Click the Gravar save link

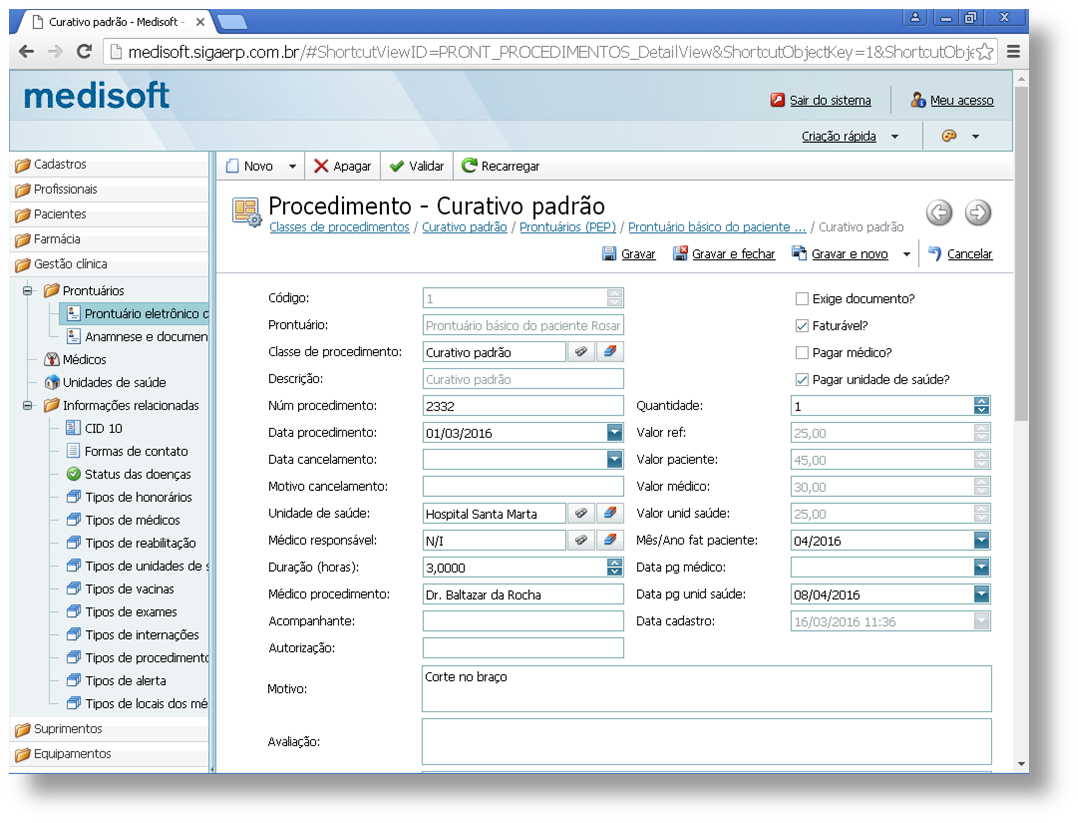click(x=628, y=254)
